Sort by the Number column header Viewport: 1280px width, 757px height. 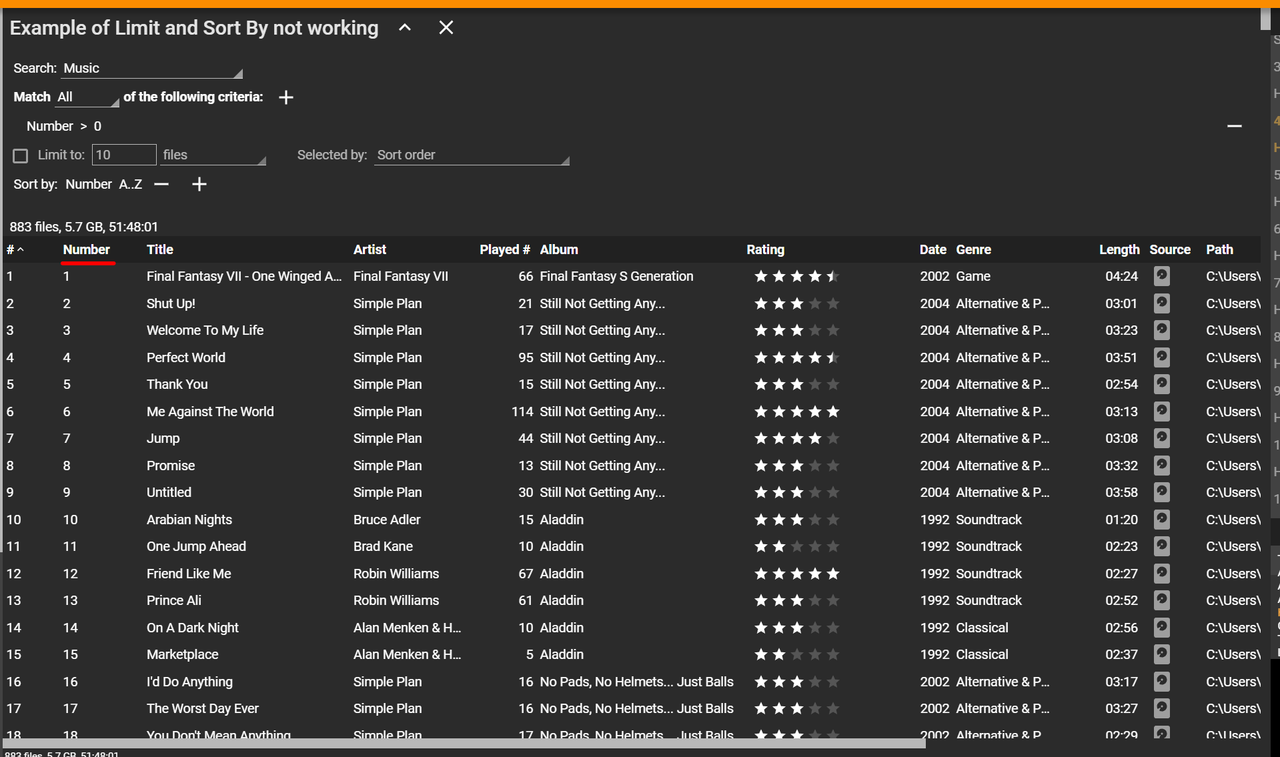[86, 250]
